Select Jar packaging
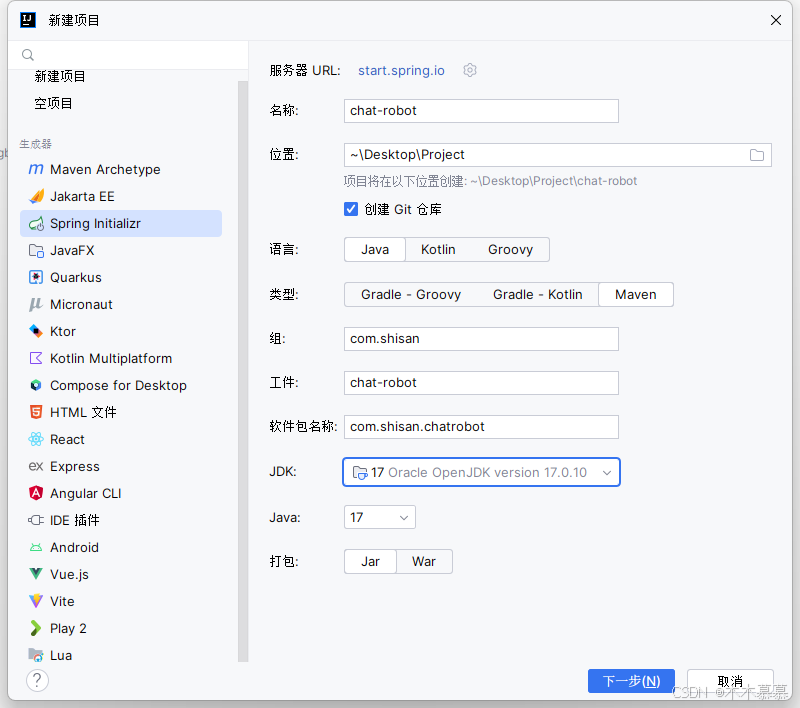 [370, 562]
